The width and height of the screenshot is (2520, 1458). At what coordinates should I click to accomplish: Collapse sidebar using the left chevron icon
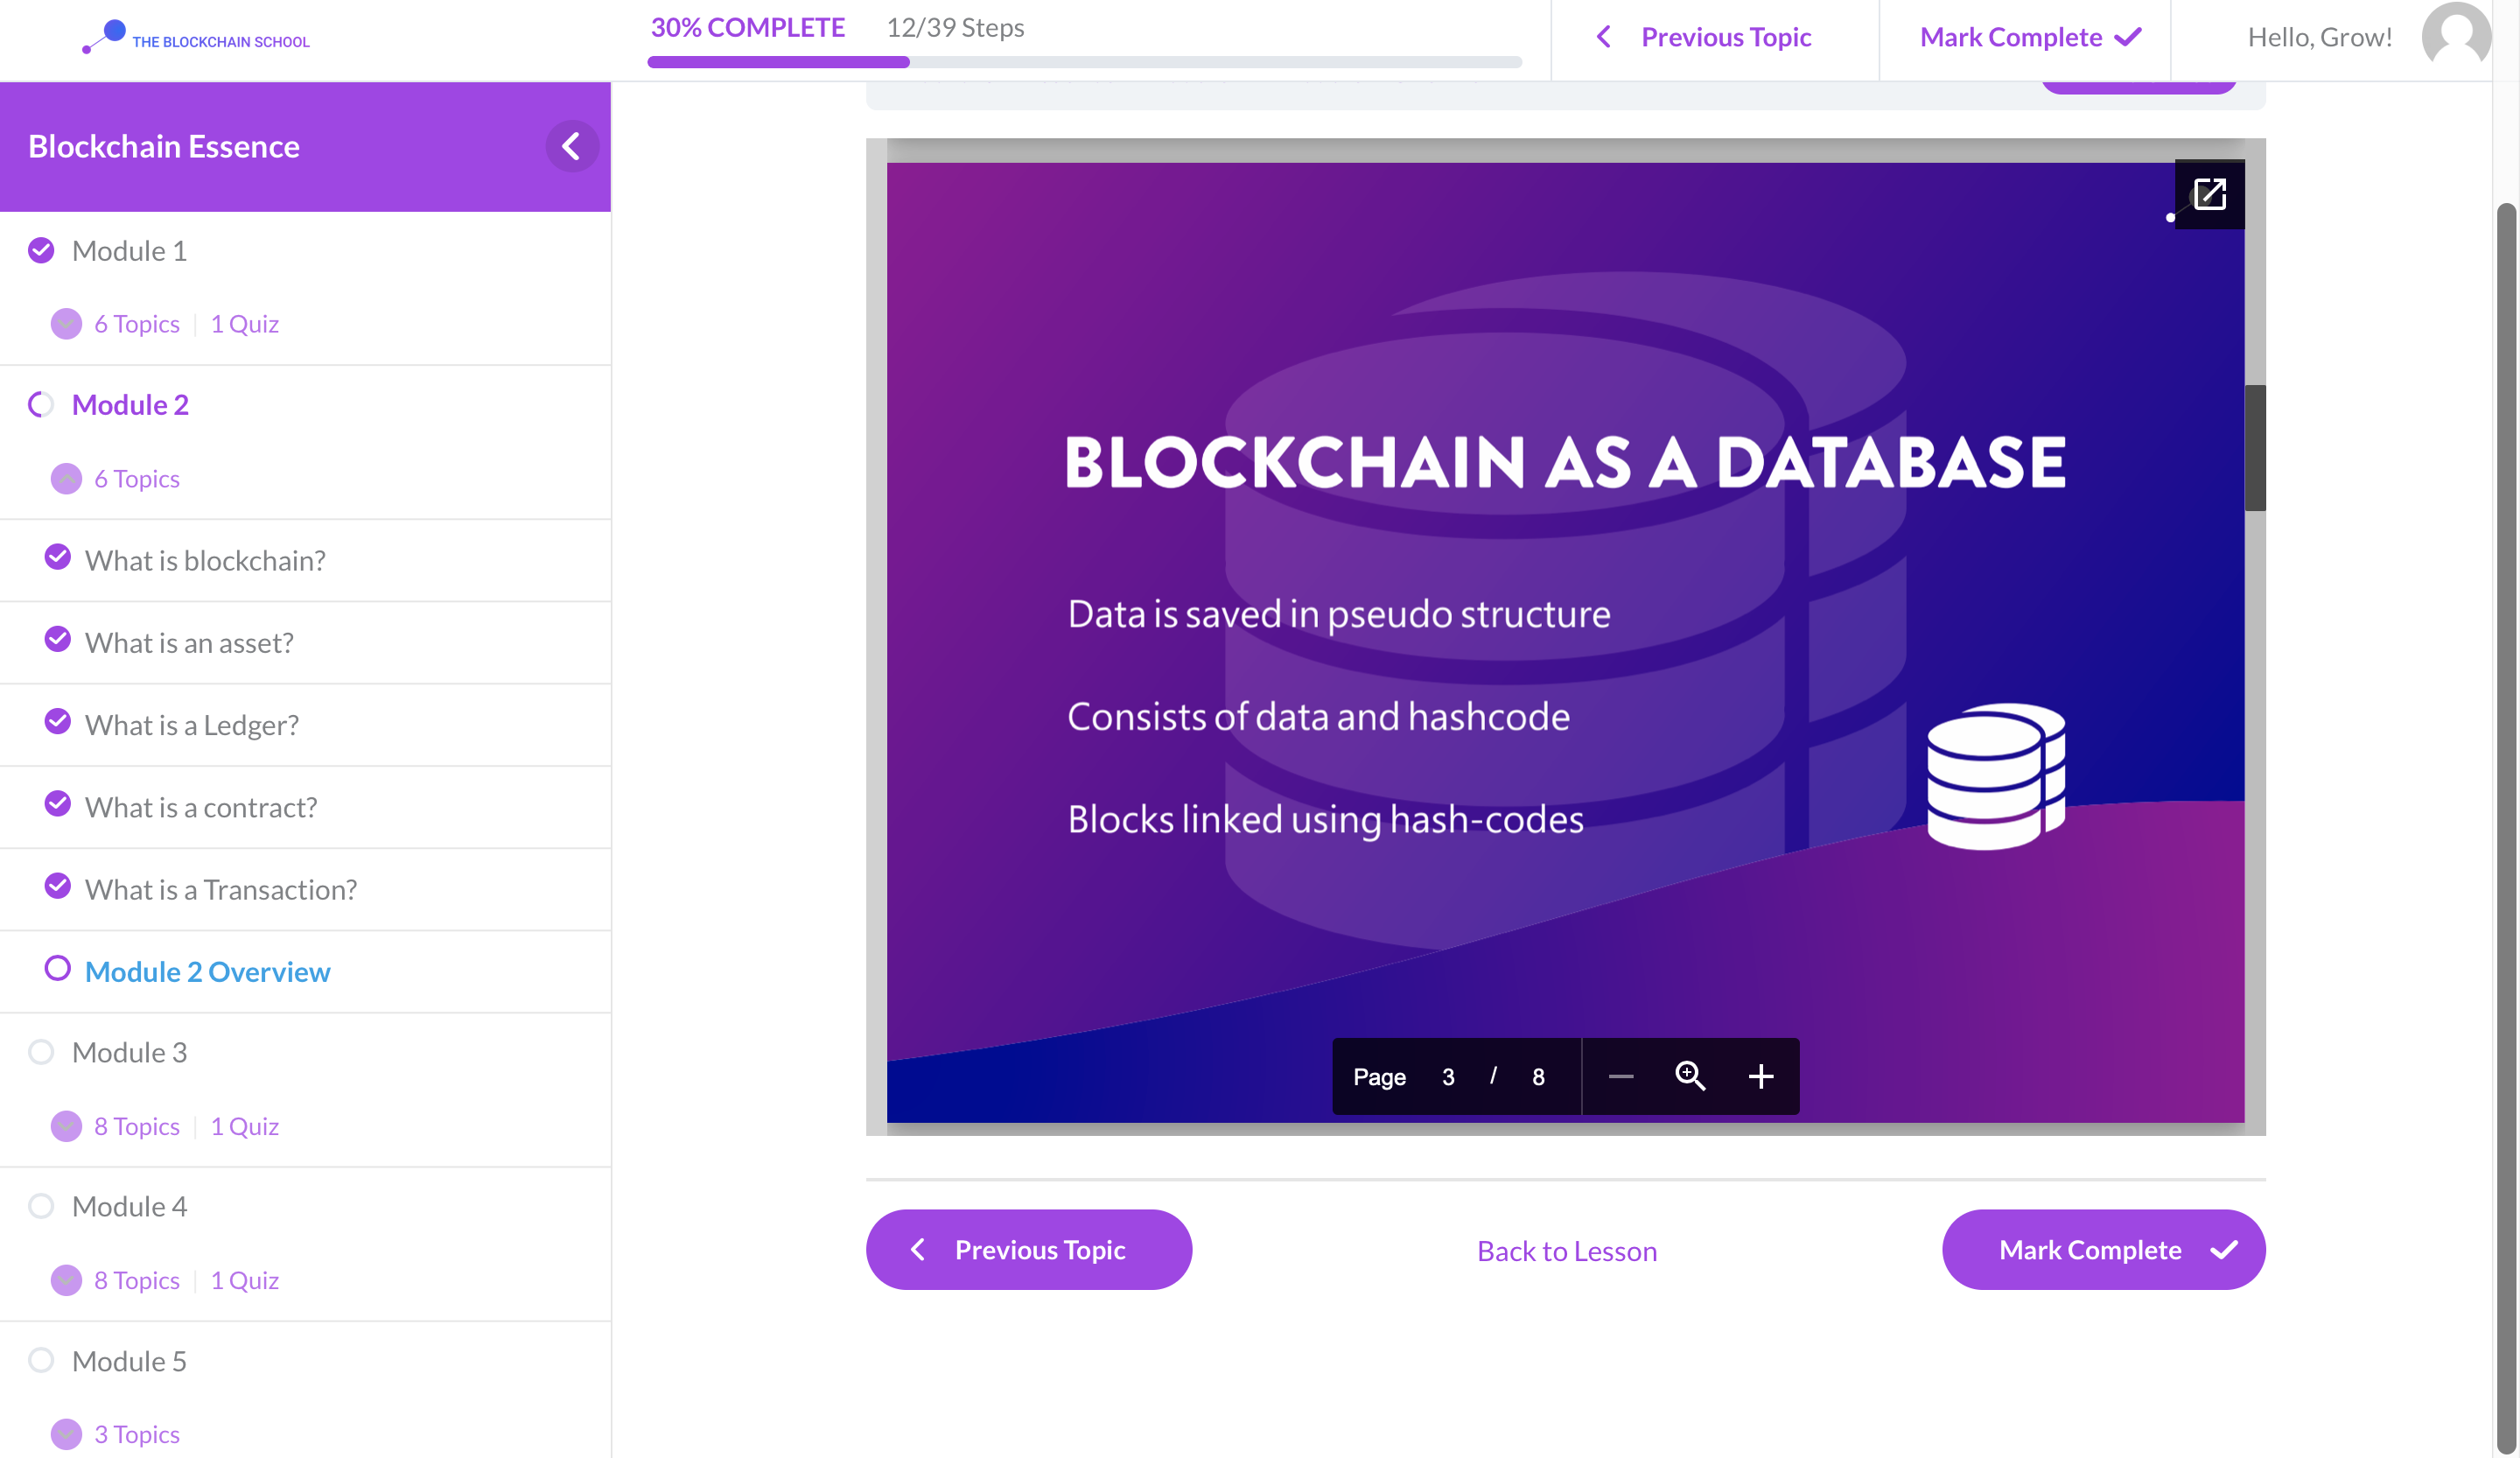click(572, 146)
